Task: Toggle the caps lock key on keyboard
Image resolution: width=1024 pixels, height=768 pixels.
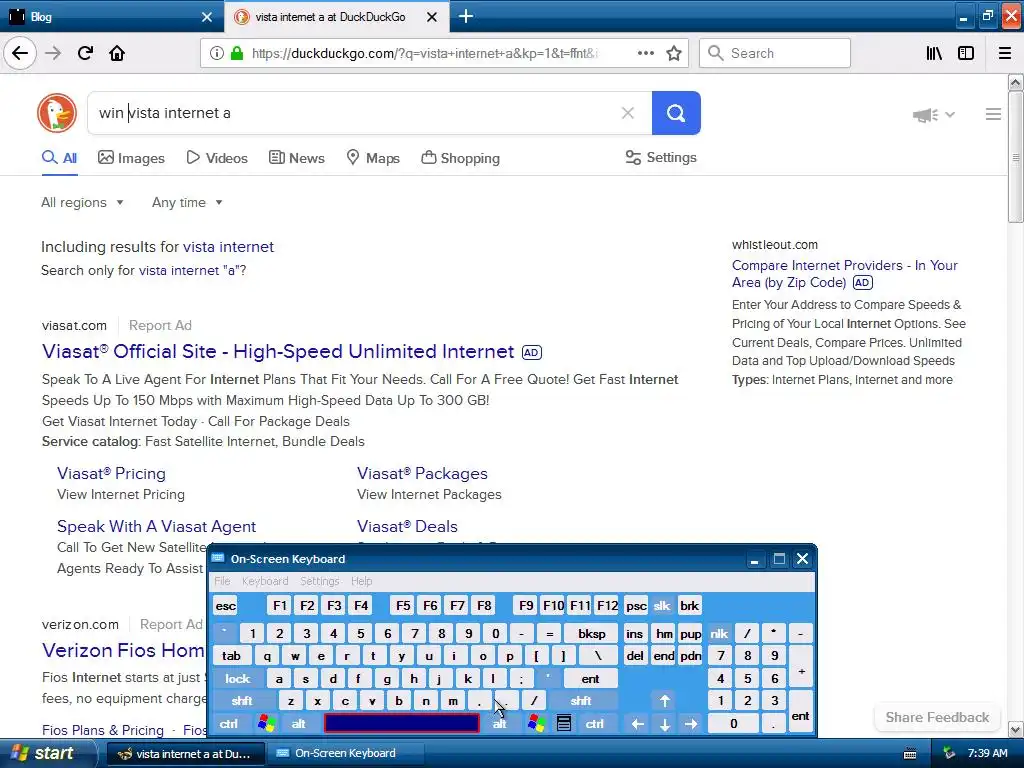Action: click(x=238, y=679)
